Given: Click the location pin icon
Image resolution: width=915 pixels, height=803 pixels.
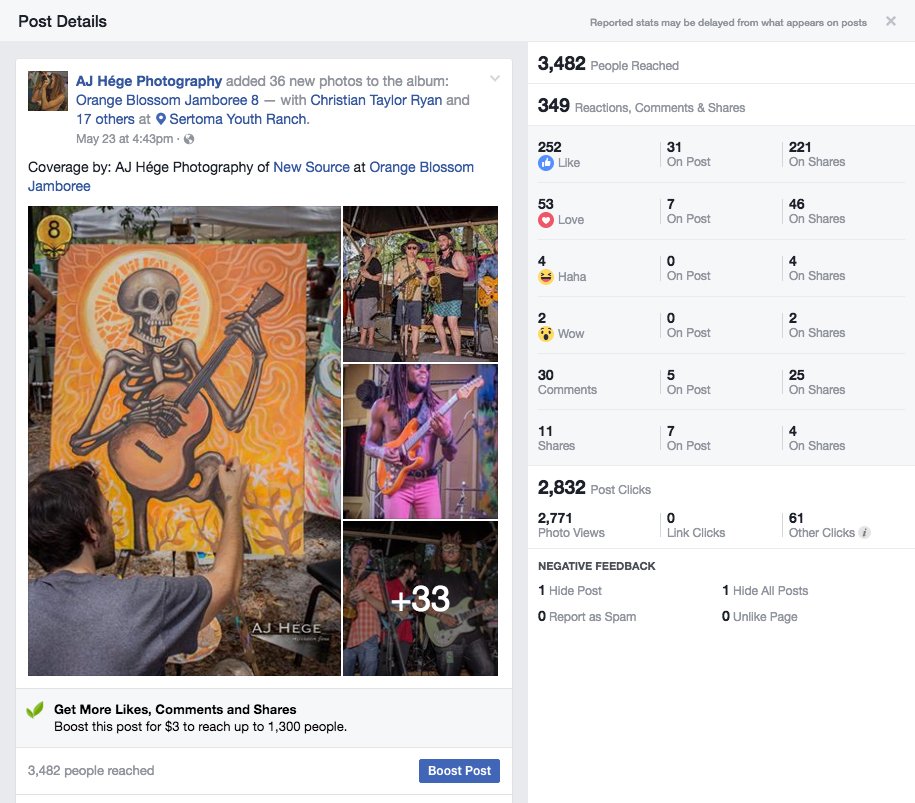Looking at the screenshot, I should click(x=160, y=120).
